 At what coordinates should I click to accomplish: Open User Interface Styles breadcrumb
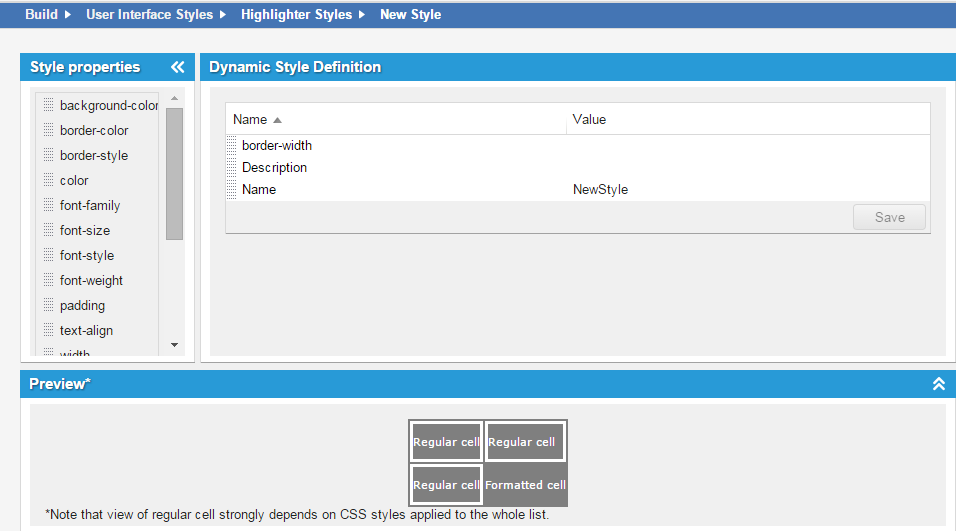click(149, 14)
